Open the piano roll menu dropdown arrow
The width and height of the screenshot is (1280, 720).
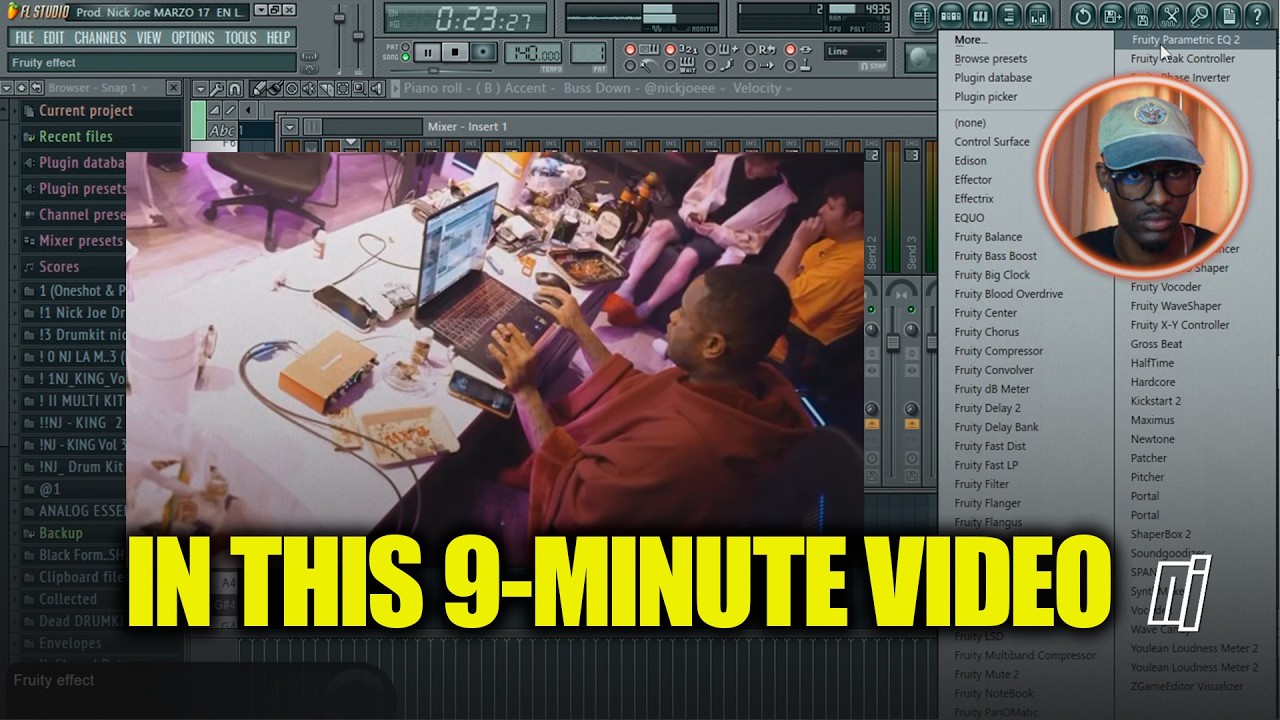point(200,88)
